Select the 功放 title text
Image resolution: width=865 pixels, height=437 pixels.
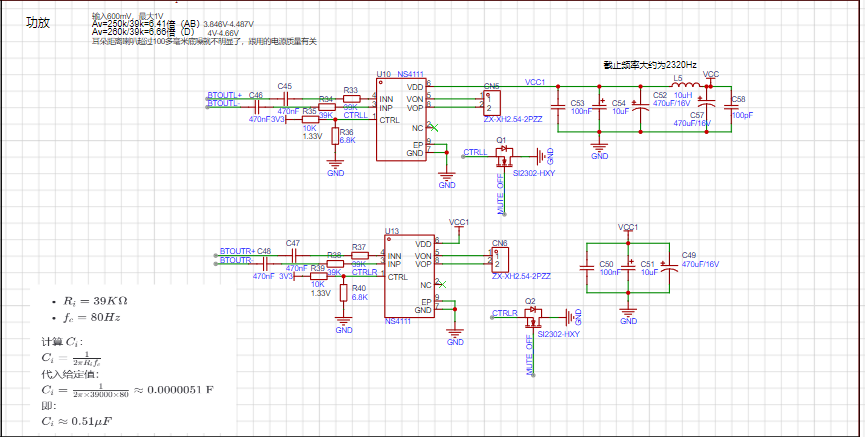pyautogui.click(x=38, y=23)
